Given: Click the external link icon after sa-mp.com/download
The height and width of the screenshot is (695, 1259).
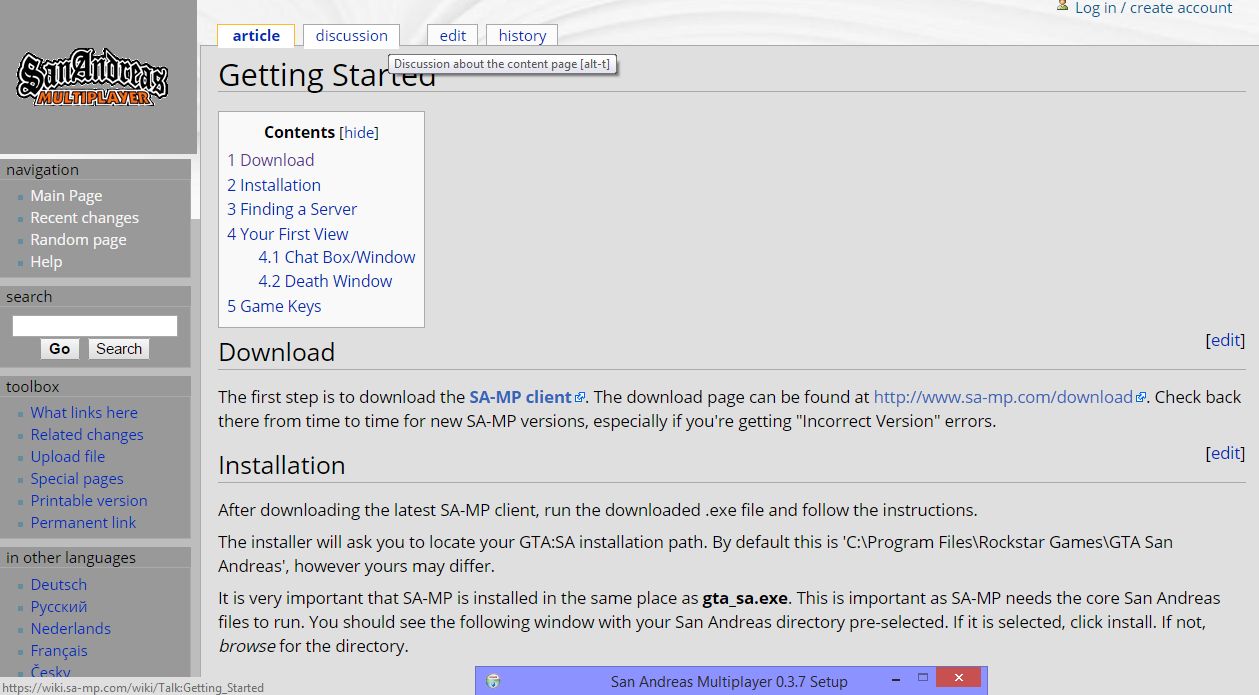Looking at the screenshot, I should pos(1141,398).
